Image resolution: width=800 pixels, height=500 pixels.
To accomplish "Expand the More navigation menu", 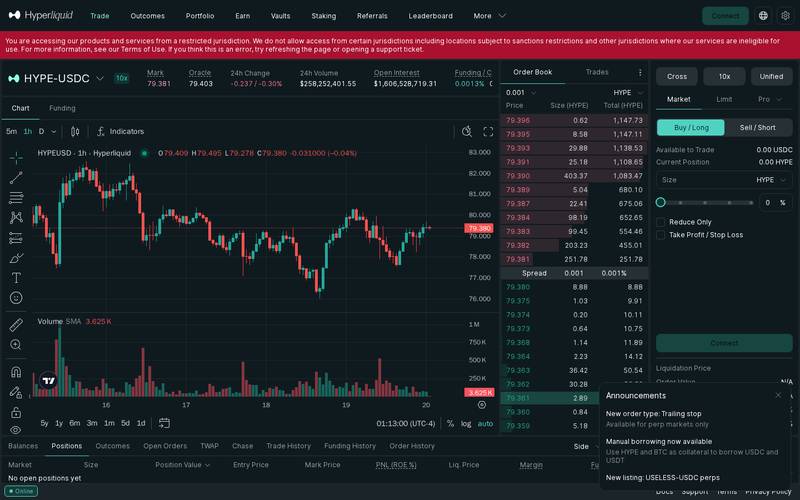I will [489, 16].
